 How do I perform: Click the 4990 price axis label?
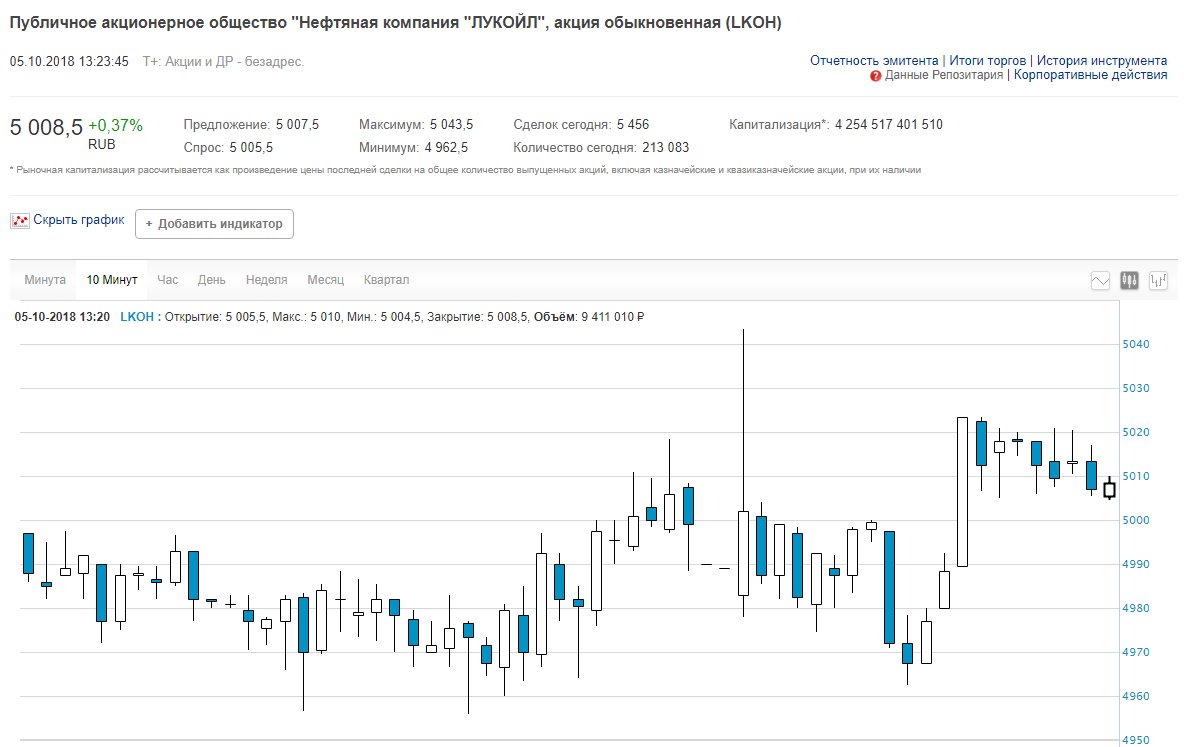click(1136, 564)
